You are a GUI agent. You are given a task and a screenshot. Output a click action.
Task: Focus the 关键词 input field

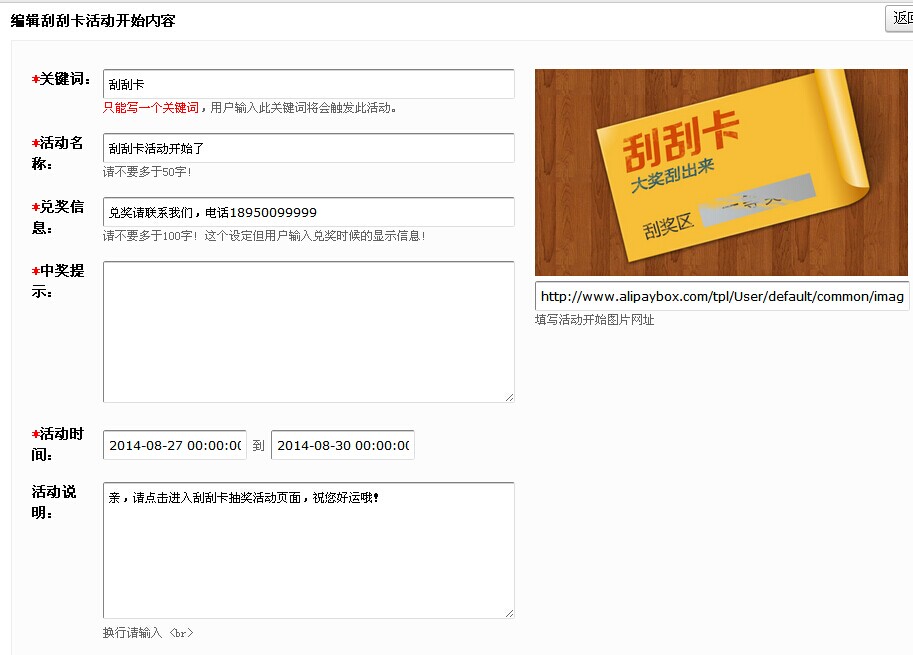pyautogui.click(x=308, y=84)
